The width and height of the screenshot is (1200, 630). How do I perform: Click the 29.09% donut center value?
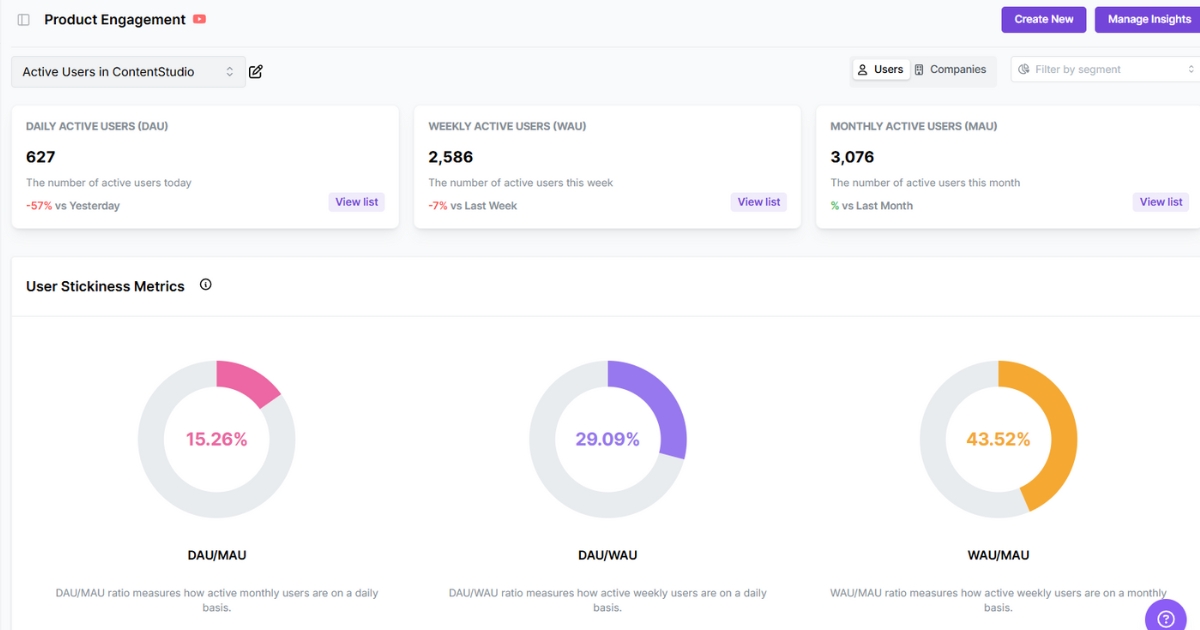pos(608,439)
